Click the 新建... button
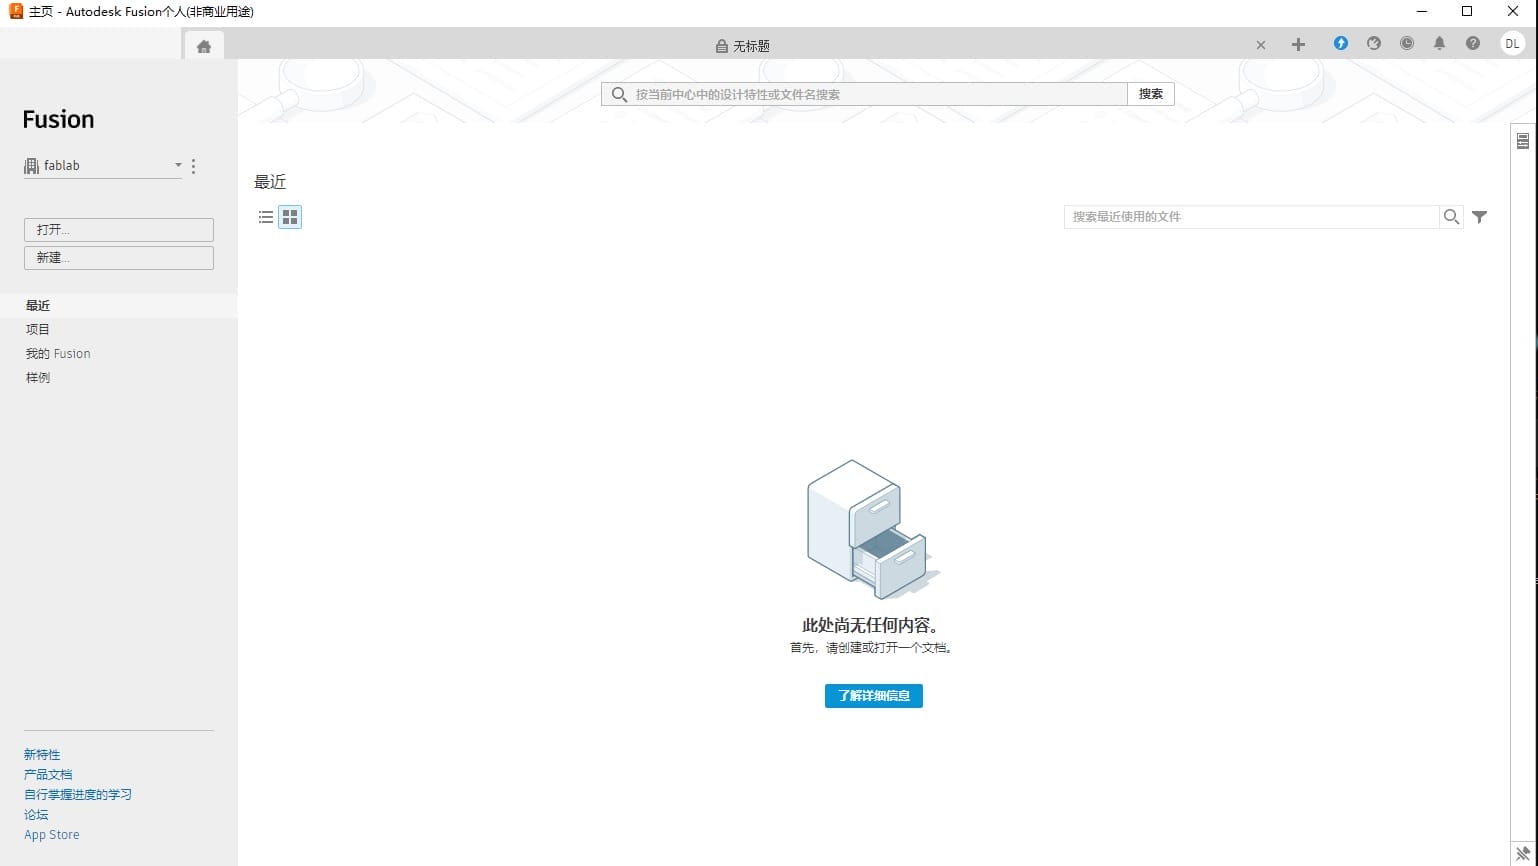Image resolution: width=1538 pixels, height=866 pixels. tap(119, 258)
